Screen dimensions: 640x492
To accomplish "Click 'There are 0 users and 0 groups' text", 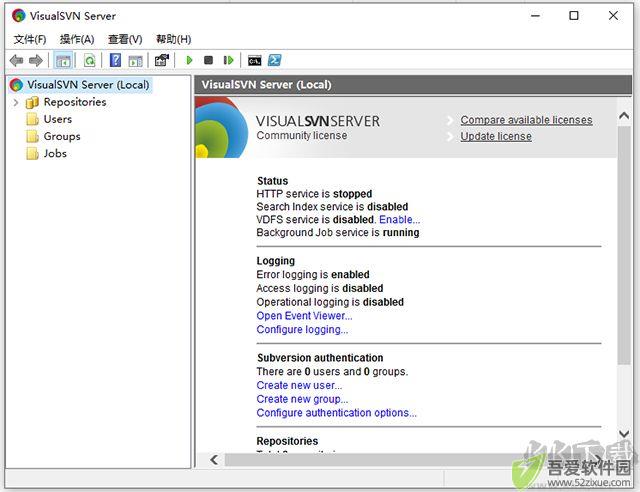I will point(332,372).
